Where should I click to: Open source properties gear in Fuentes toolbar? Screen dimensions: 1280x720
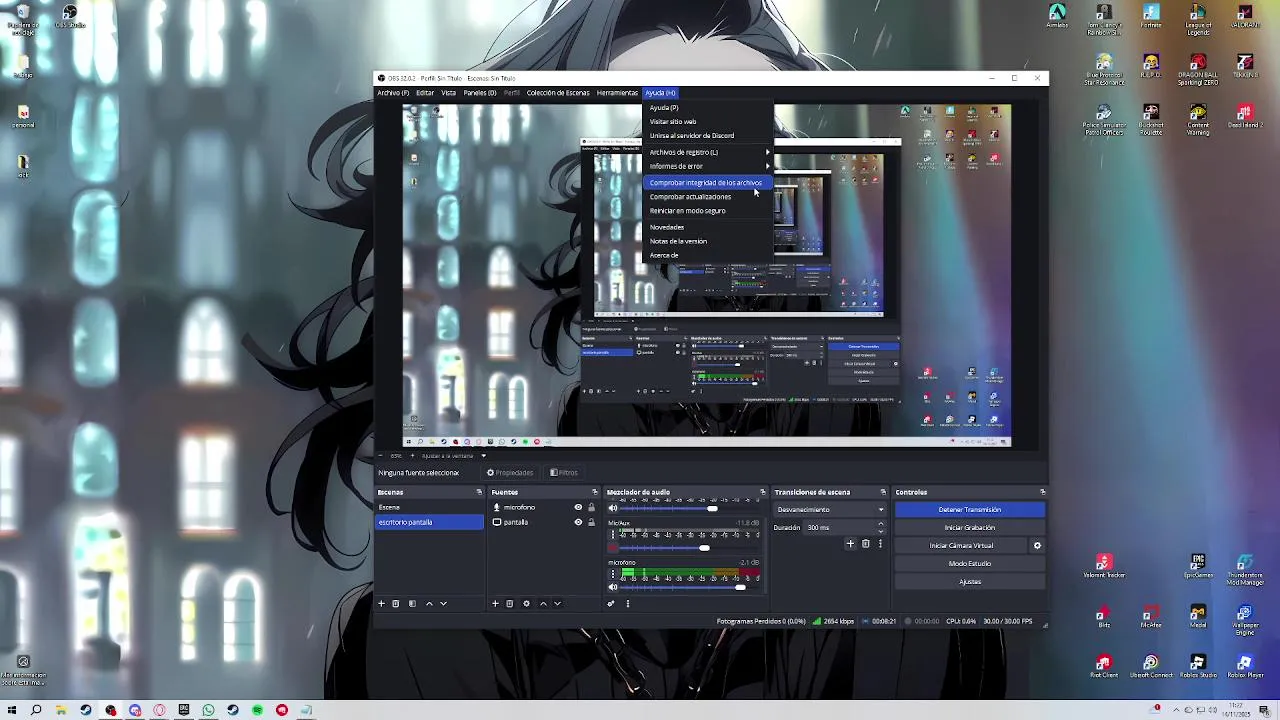pos(526,604)
